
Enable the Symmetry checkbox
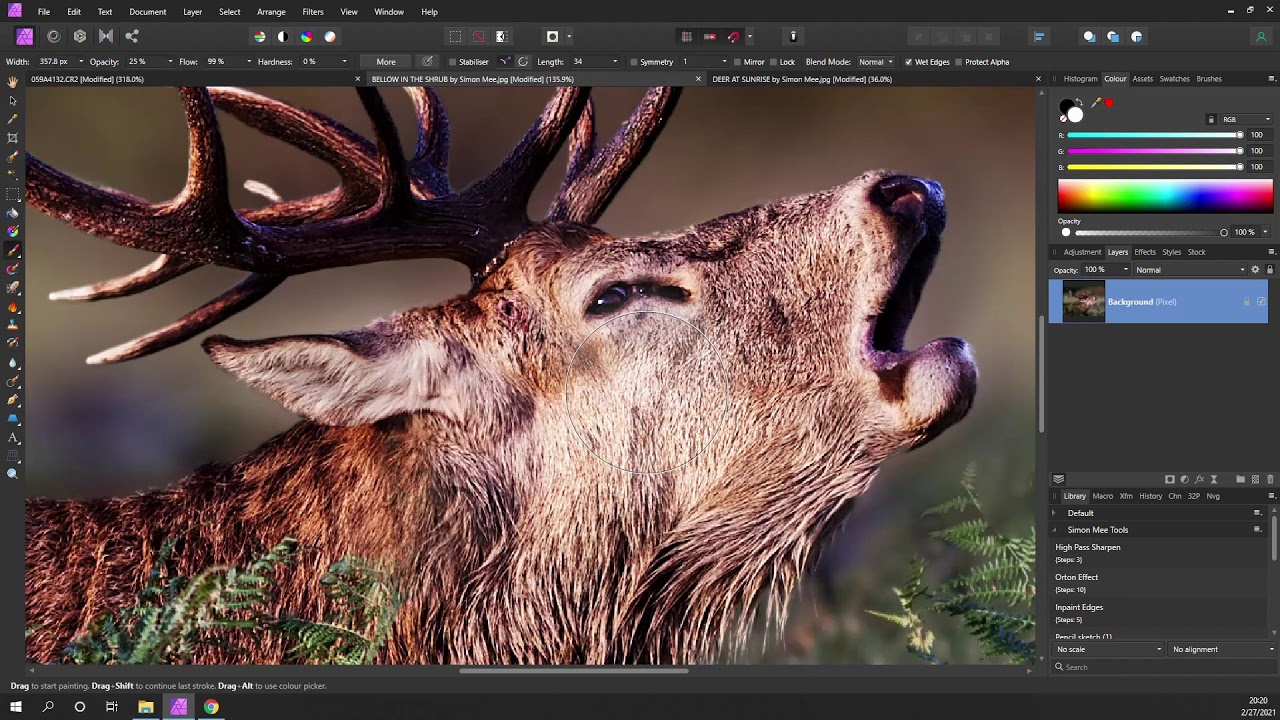(x=633, y=62)
